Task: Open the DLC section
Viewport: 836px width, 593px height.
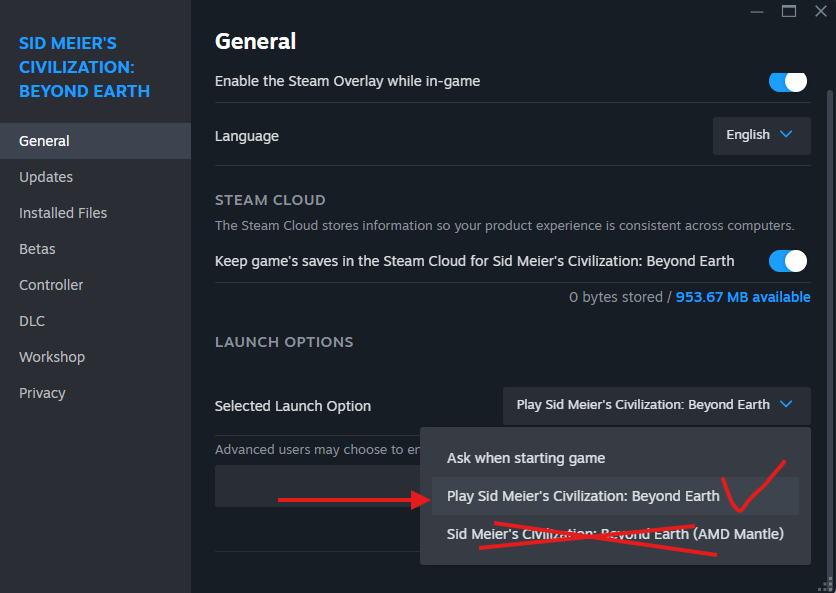Action: (32, 321)
